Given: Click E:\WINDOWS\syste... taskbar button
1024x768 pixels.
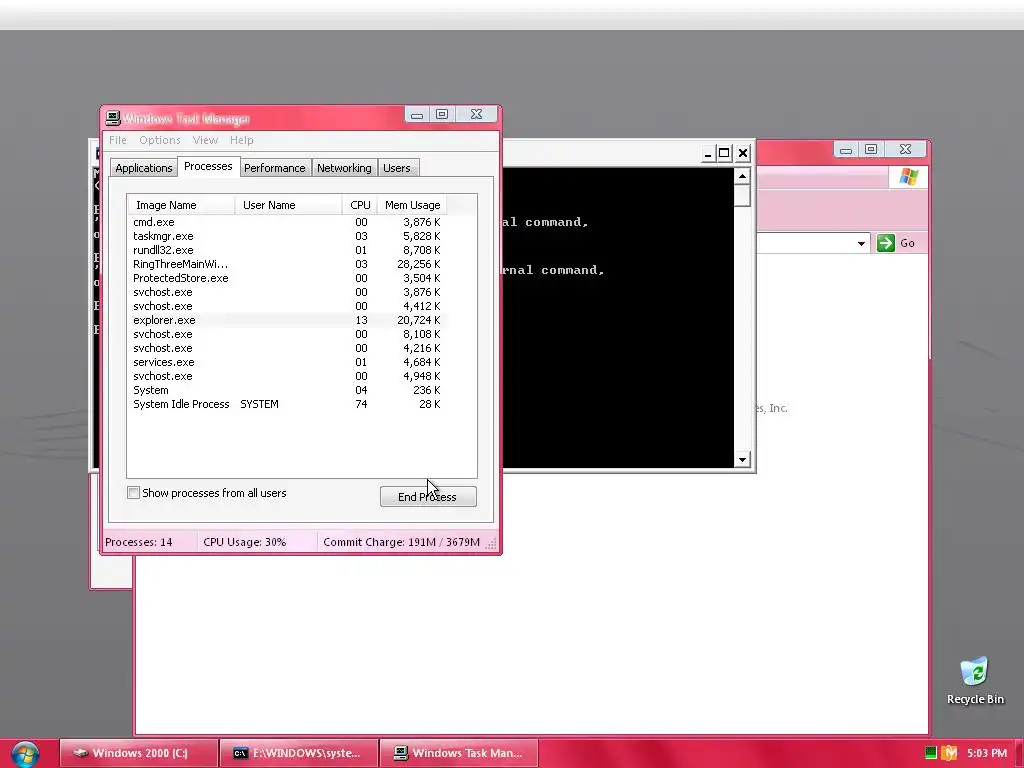Looking at the screenshot, I should (x=299, y=753).
